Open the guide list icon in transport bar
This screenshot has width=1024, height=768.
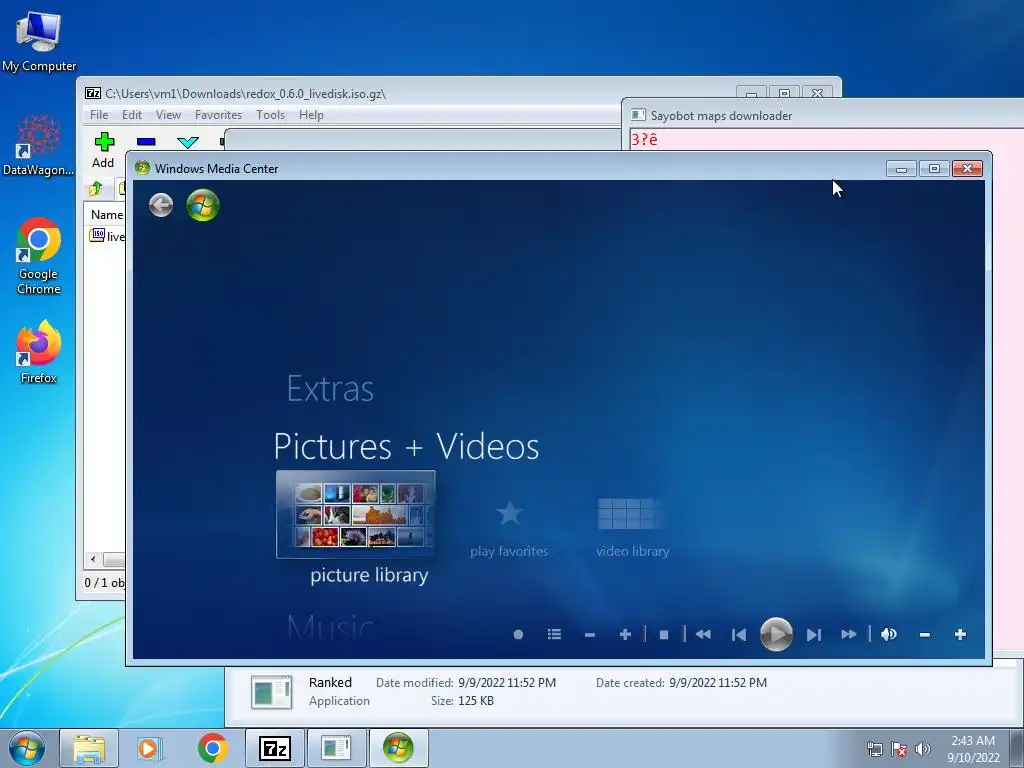click(x=554, y=634)
